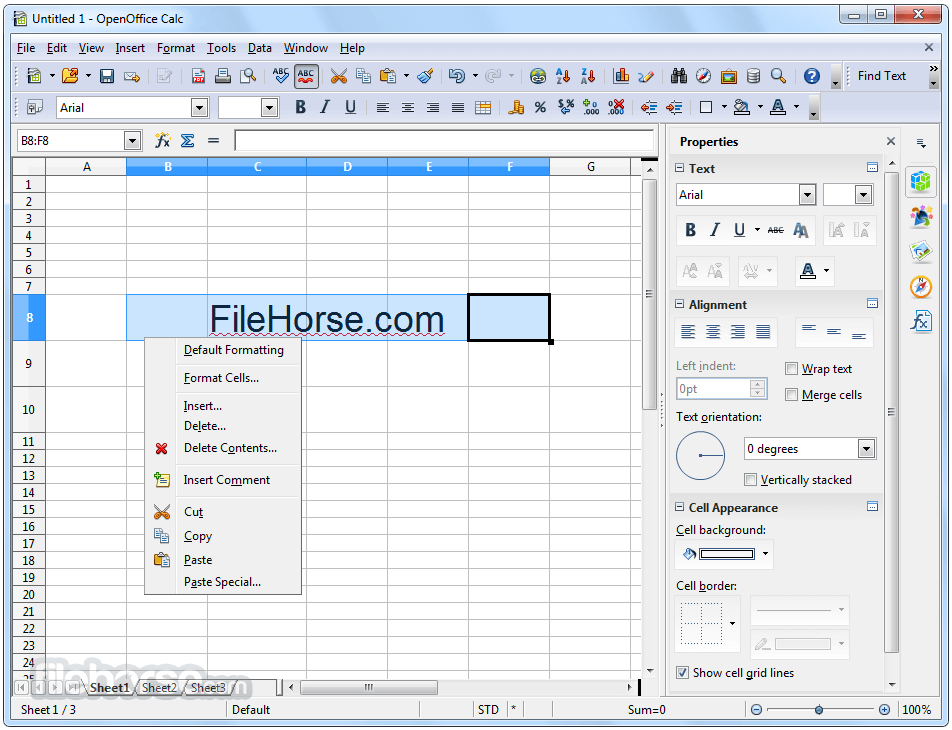Open the Tools menu
This screenshot has height=730, width=952.
coord(221,48)
